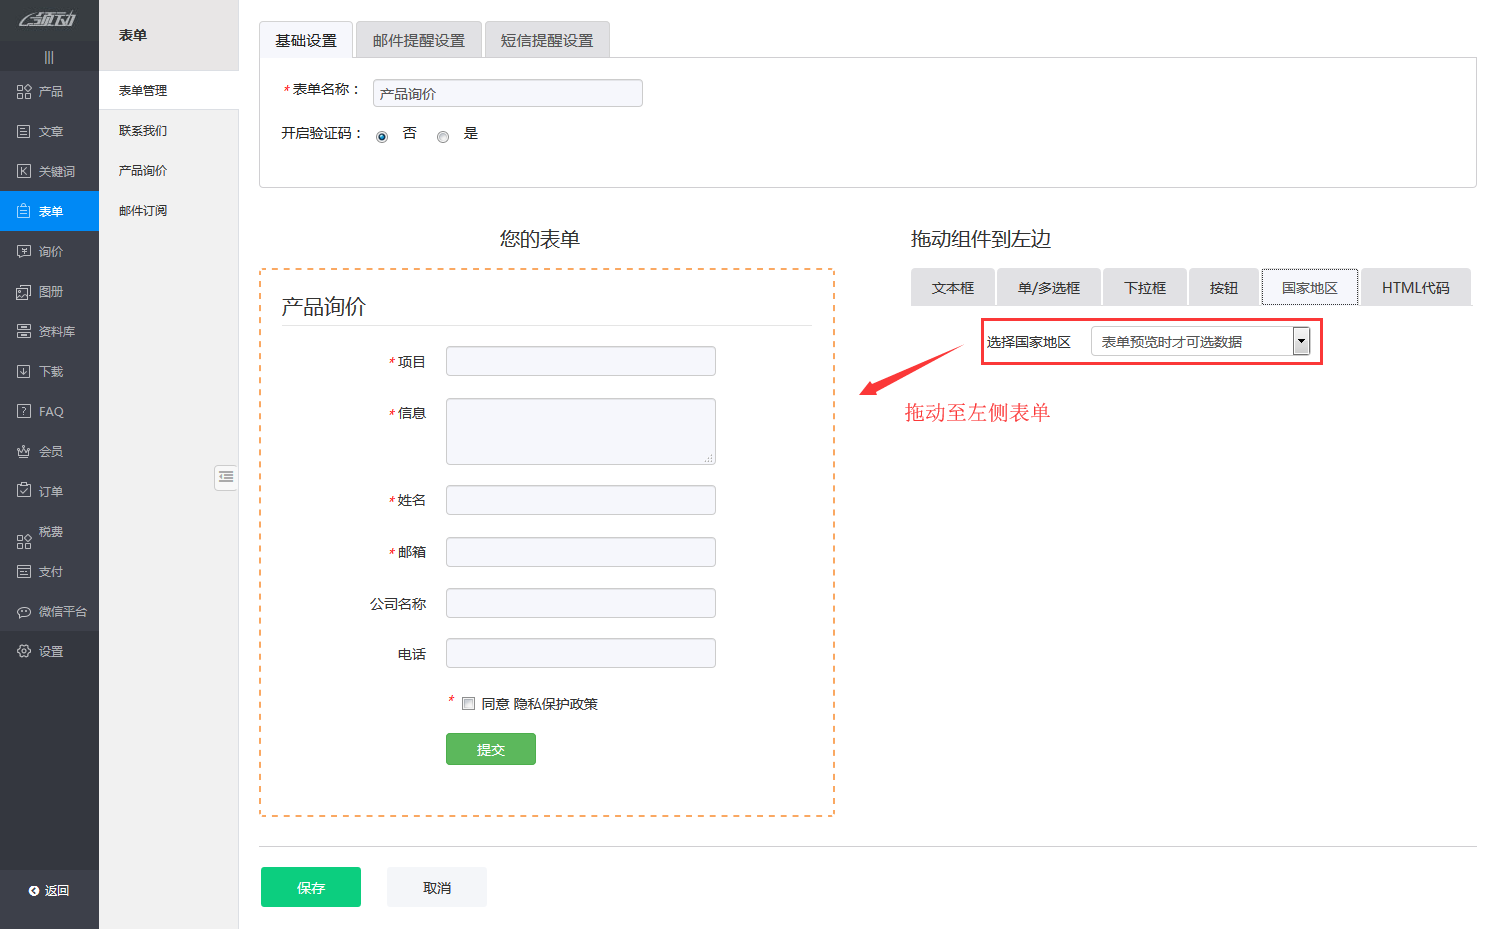Click the green 保存 button
Image resolution: width=1496 pixels, height=929 pixels.
click(x=310, y=887)
